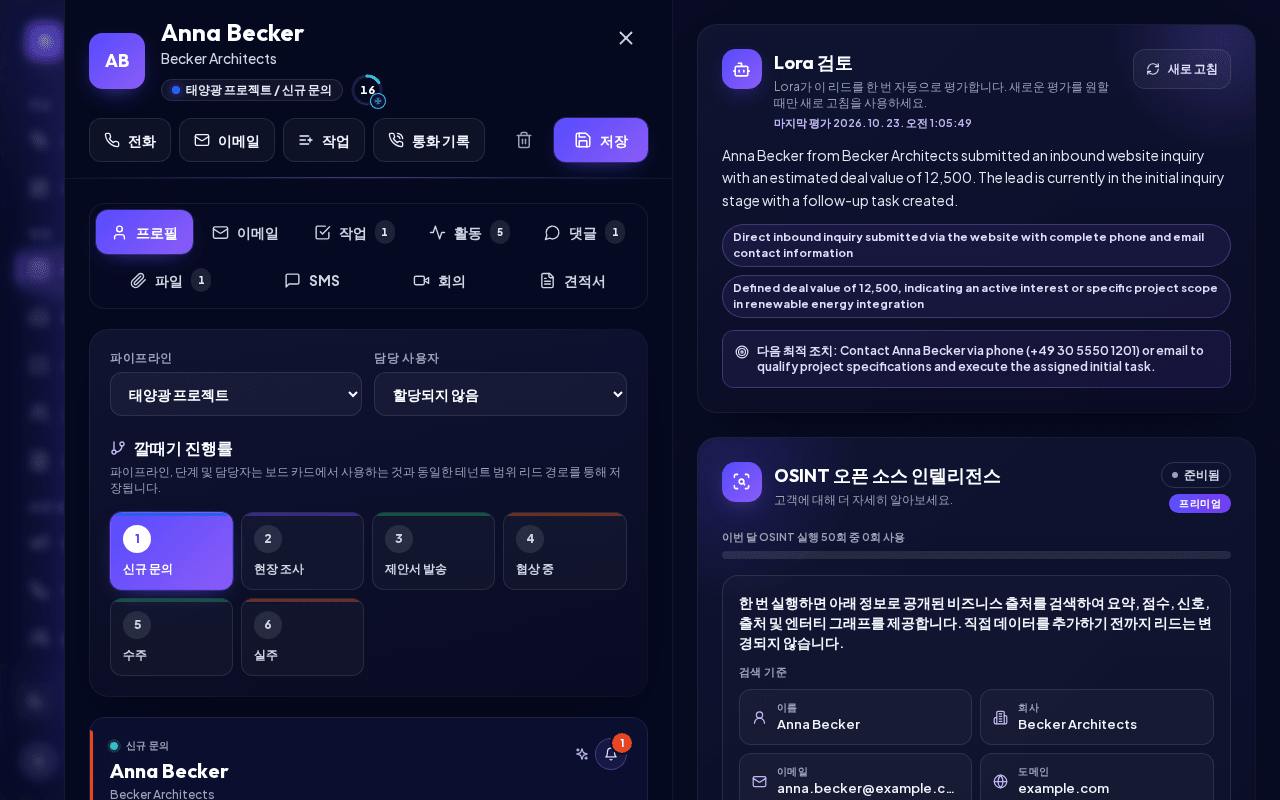1280x800 pixels.
Task: Click the AB avatar
Action: (117, 61)
